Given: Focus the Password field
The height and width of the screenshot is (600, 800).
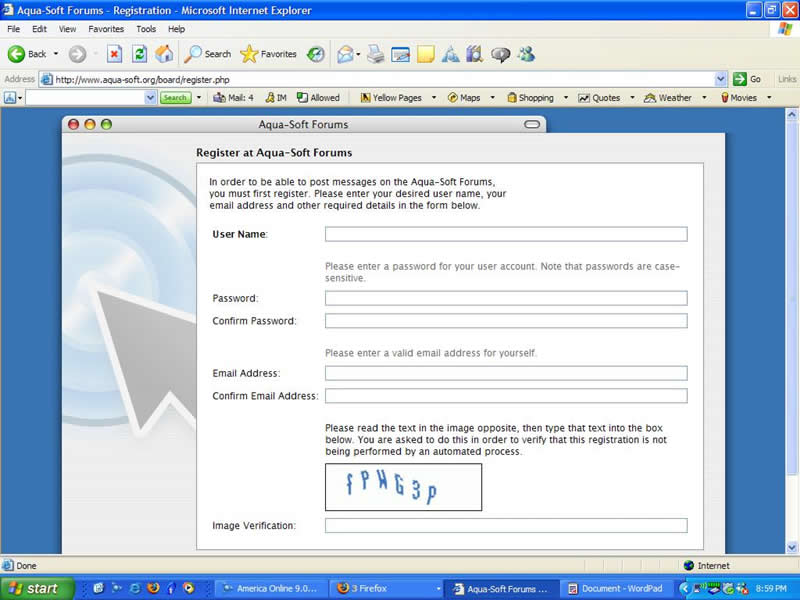Looking at the screenshot, I should point(506,298).
